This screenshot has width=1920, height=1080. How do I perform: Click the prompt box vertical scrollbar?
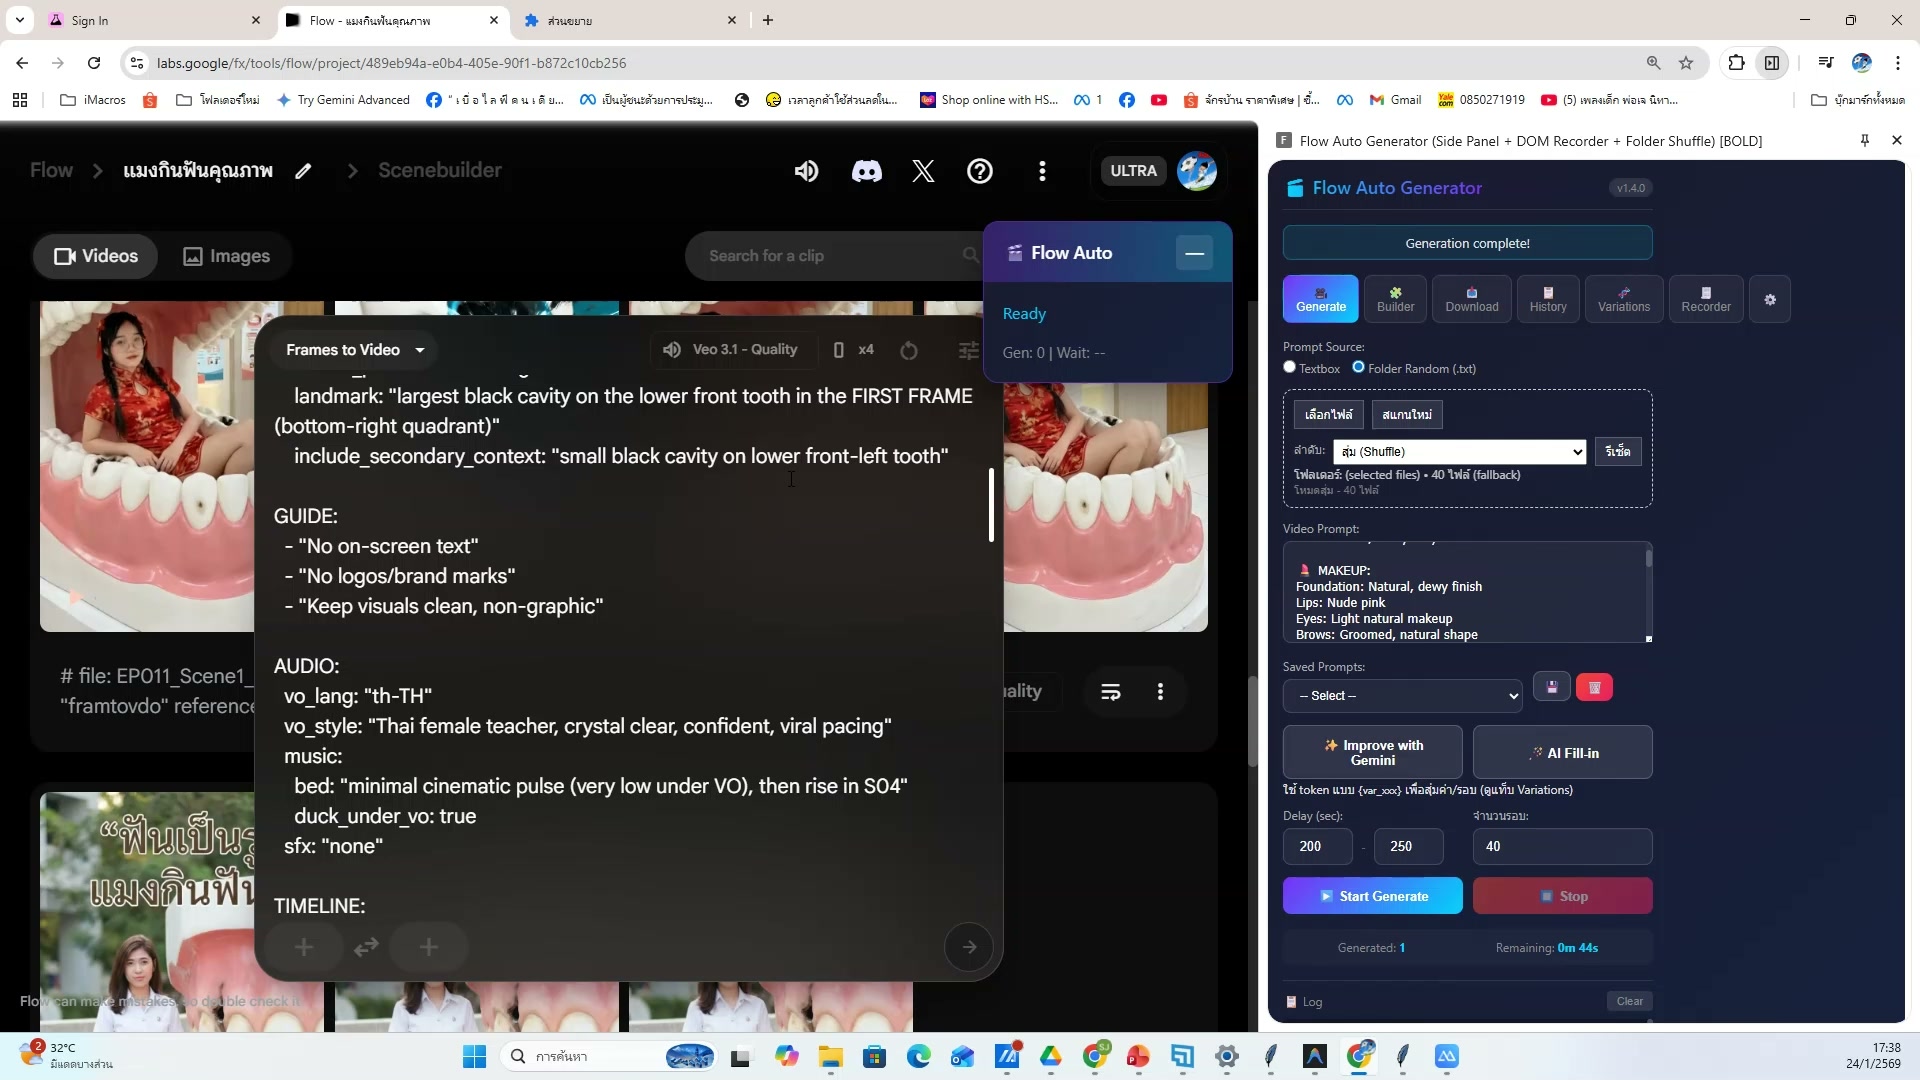[x=991, y=505]
